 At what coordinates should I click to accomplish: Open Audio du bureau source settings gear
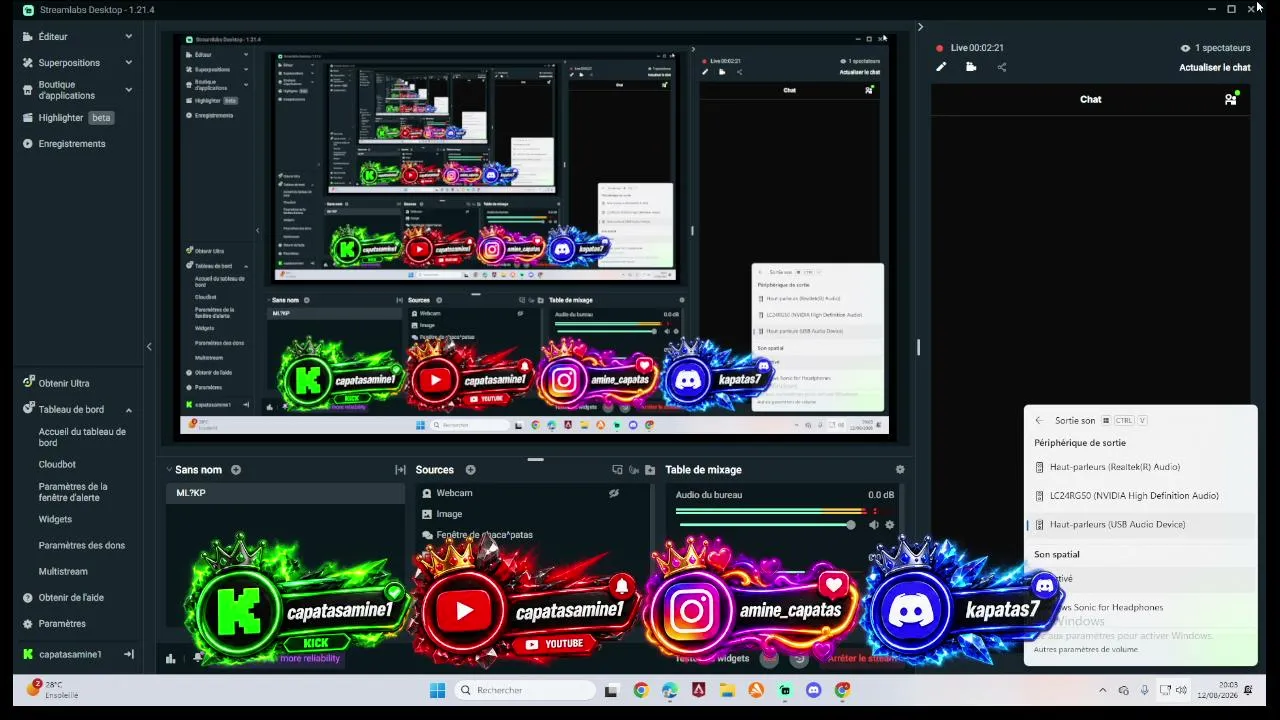coord(890,525)
